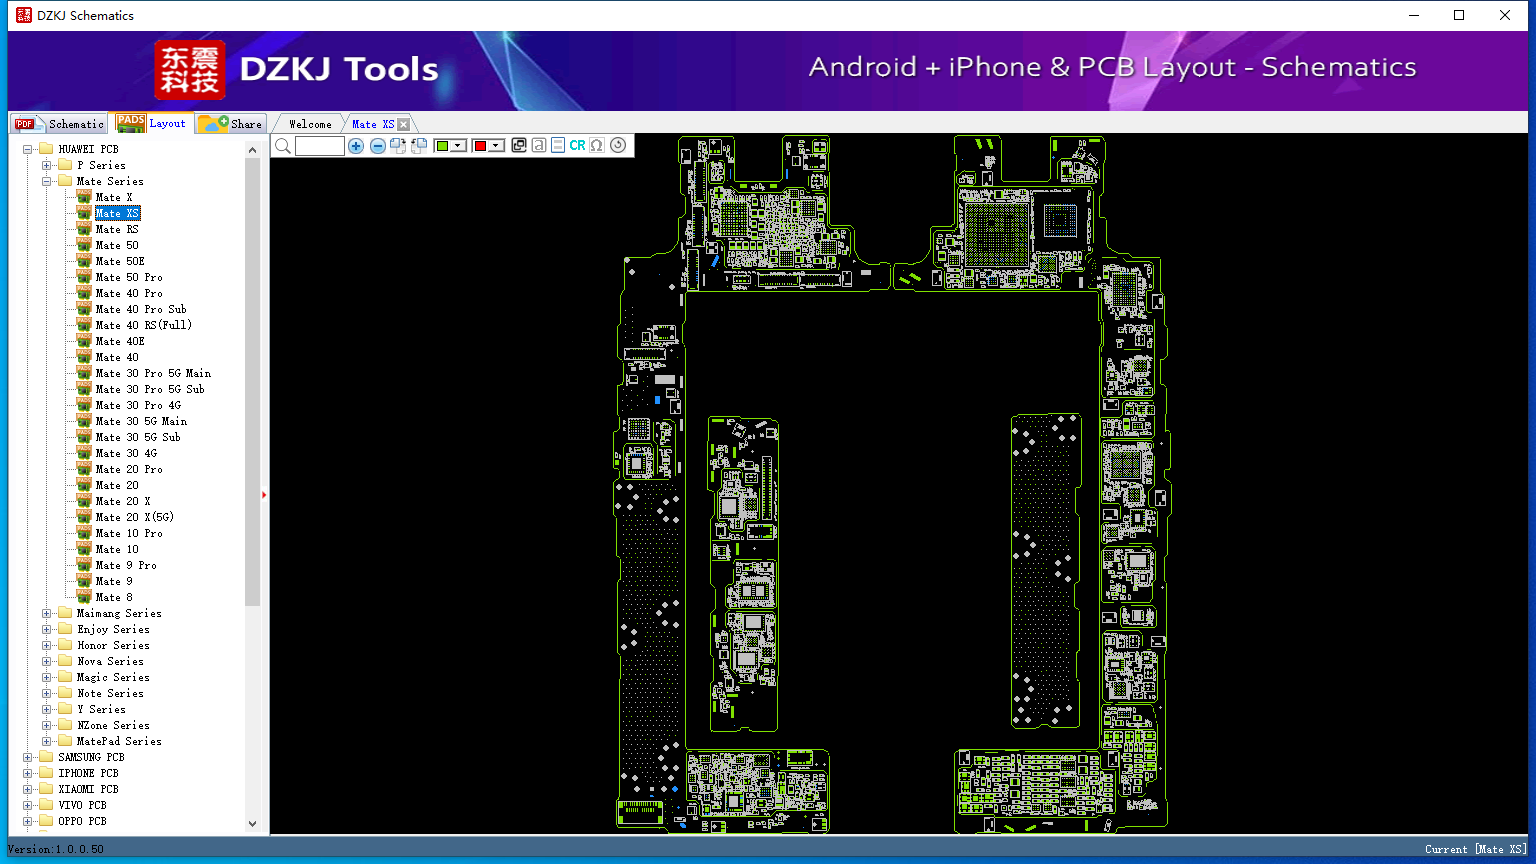1536x864 pixels.
Task: Click the Omega resistance icon
Action: pyautogui.click(x=597, y=146)
